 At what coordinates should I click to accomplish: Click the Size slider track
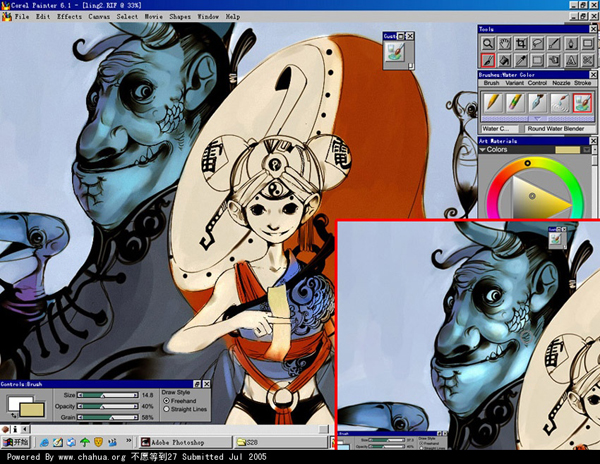tap(108, 395)
